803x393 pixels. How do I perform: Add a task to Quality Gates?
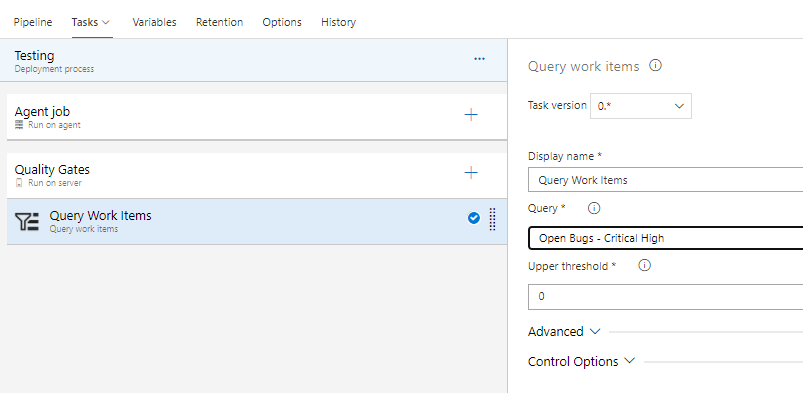coord(471,173)
